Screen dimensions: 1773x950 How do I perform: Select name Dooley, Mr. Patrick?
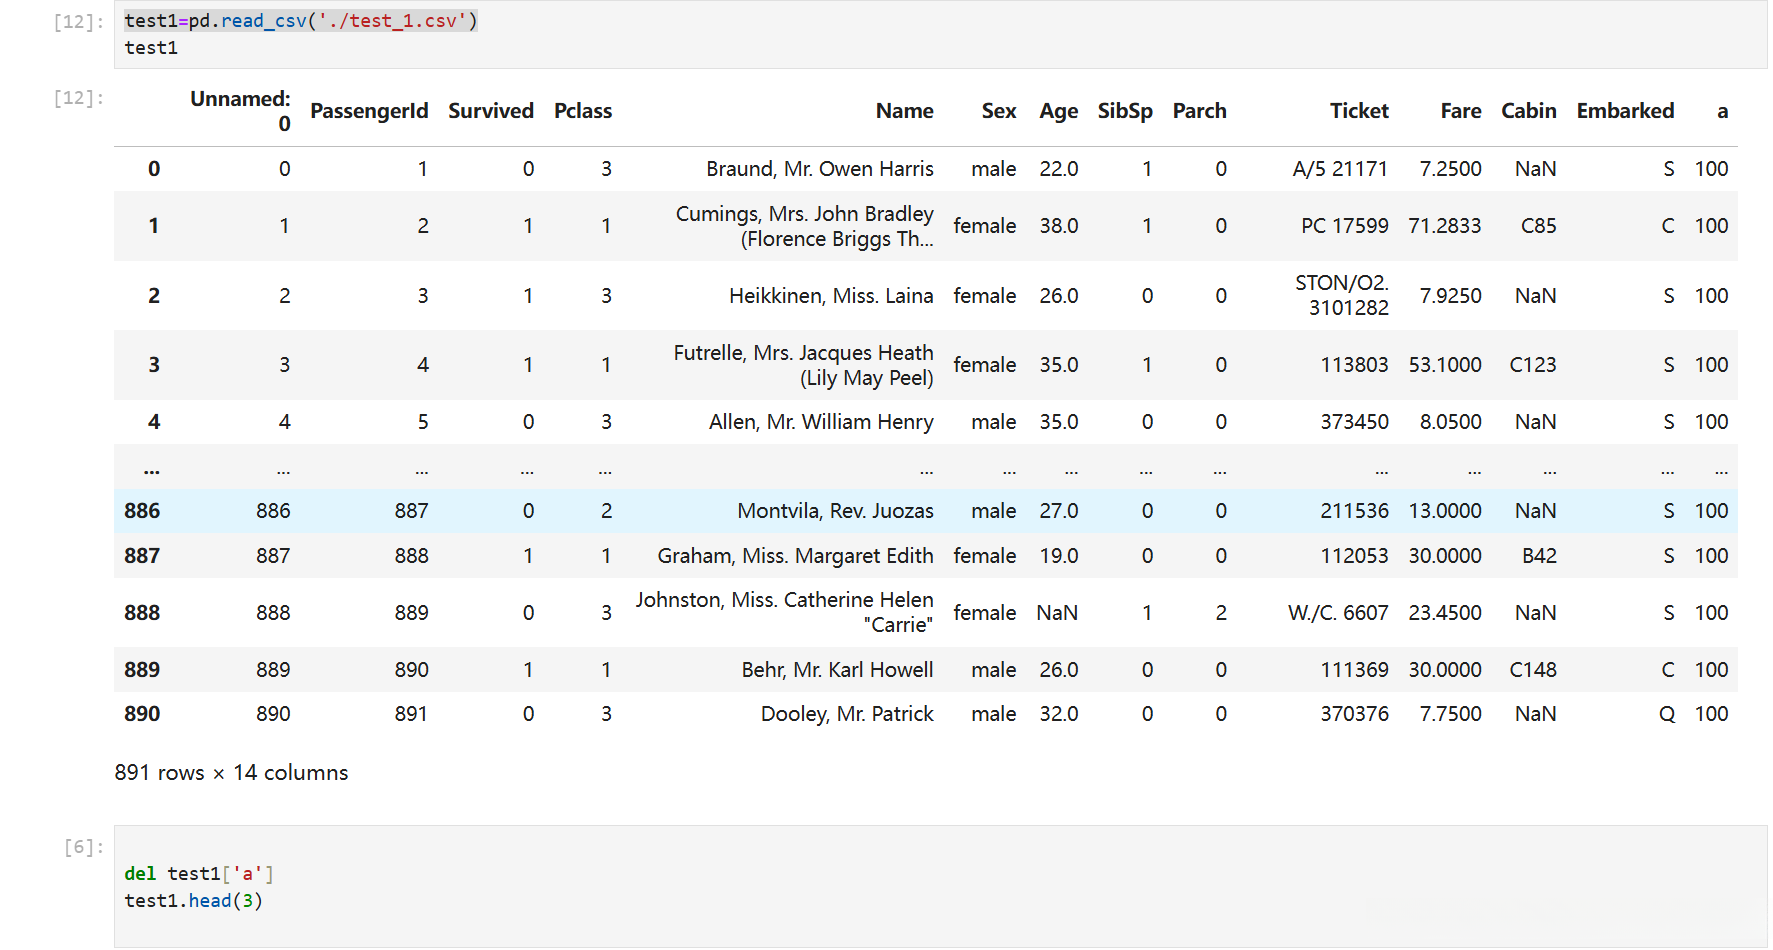tap(847, 714)
